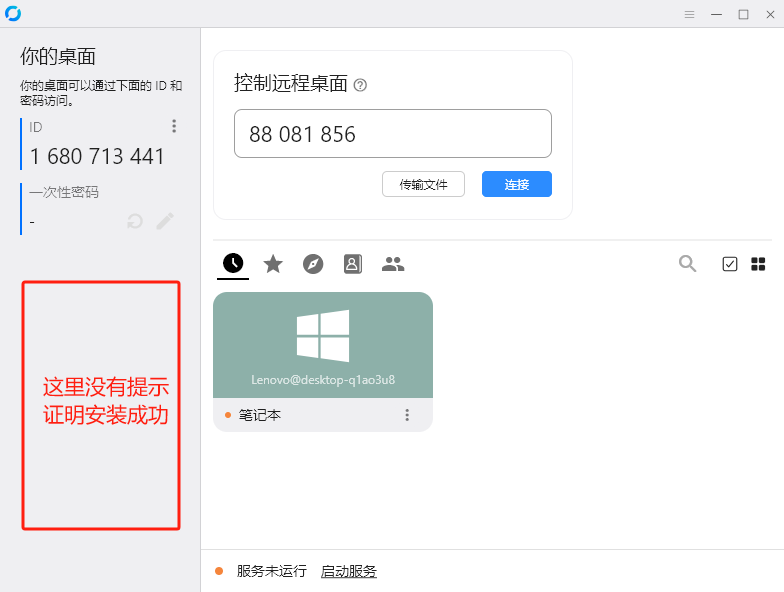Show help for 控制远程桌面
Viewport: 784px width, 592px height.
pos(360,86)
